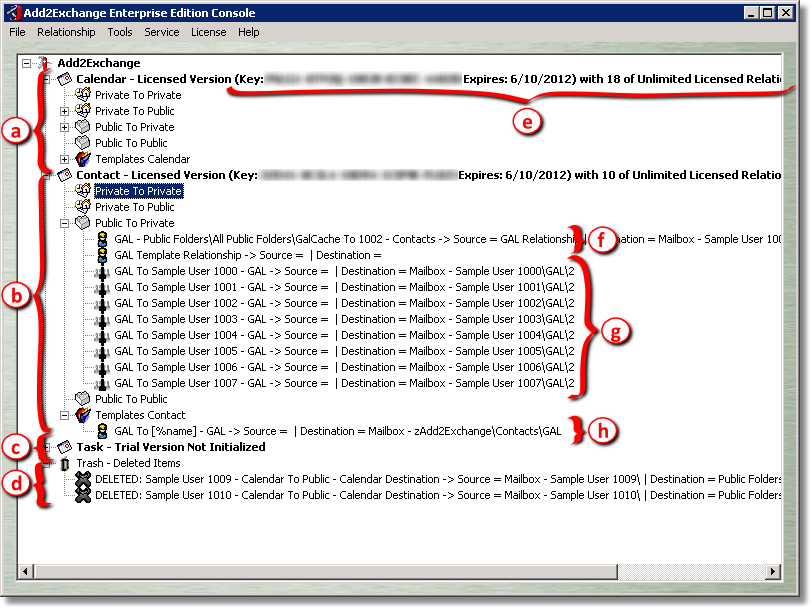The height and width of the screenshot is (609, 812).
Task: Select Calendar - Licensed Version node
Action: pos(428,79)
